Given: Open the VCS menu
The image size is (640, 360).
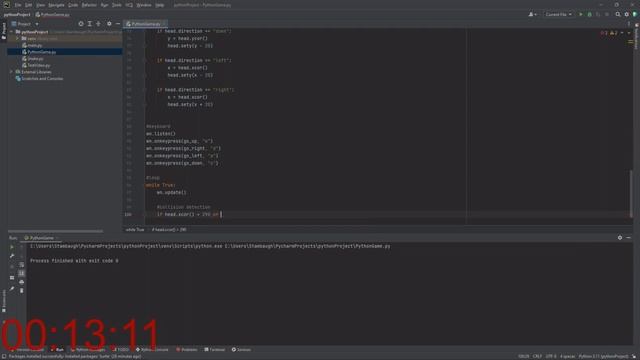Looking at the screenshot, I should point(129,5).
